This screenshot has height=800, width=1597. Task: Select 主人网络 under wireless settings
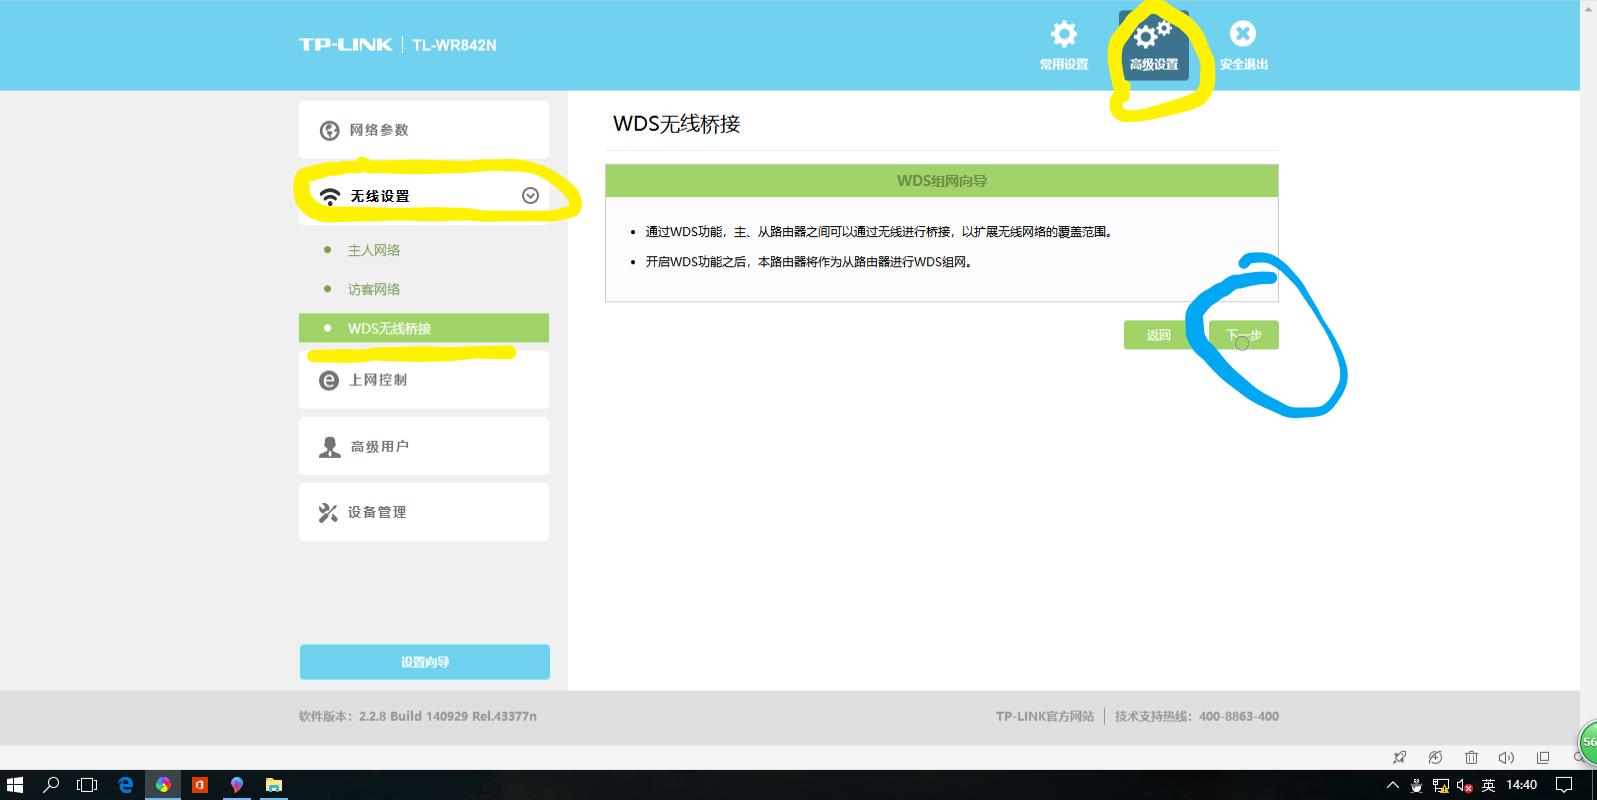click(x=373, y=250)
